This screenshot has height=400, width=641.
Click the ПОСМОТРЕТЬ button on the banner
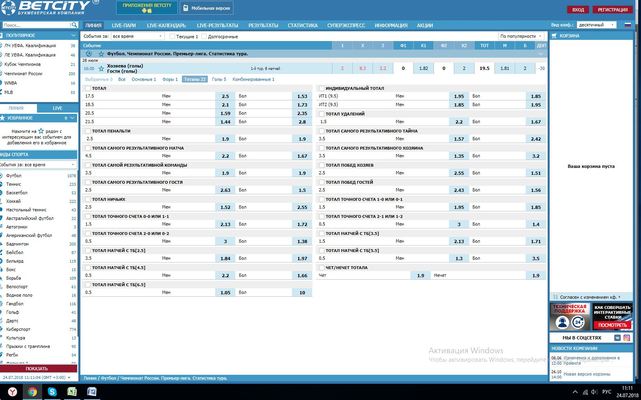pos(612,325)
